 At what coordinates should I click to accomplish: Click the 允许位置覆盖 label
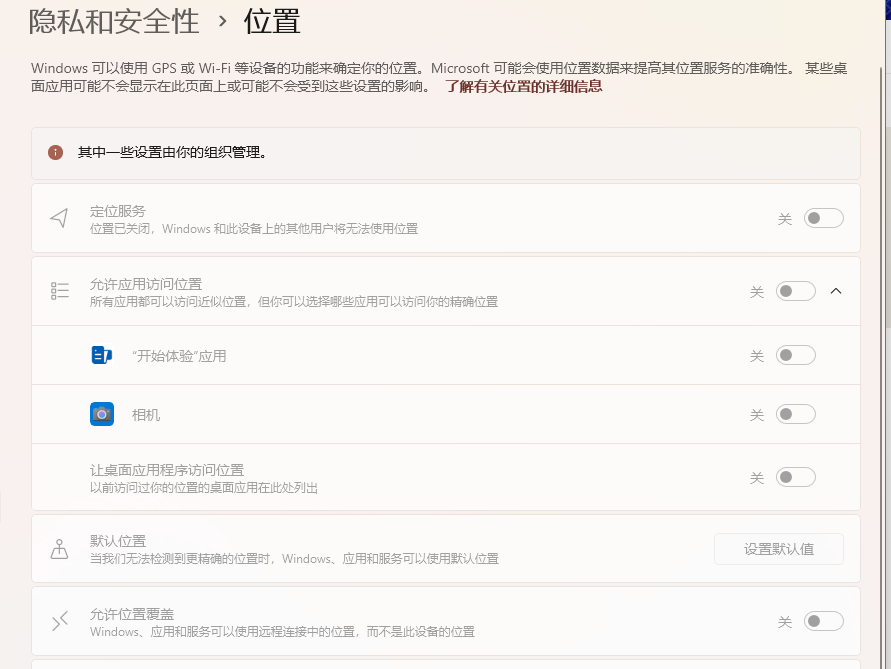tap(132, 614)
